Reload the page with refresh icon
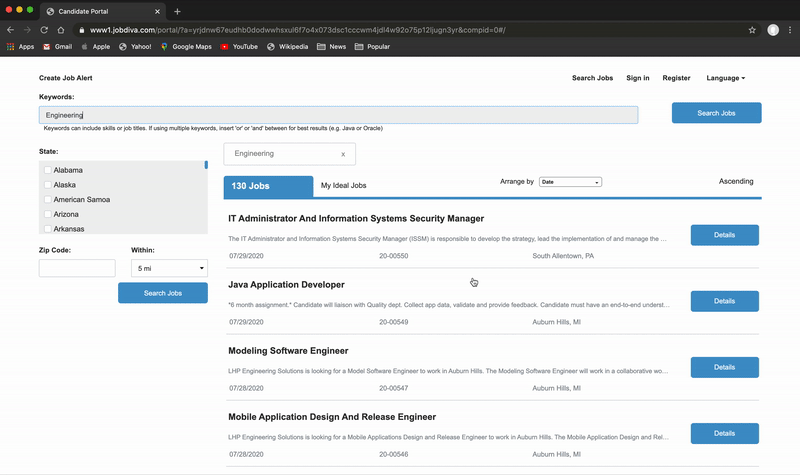Screen dimensions: 800x475 (44, 30)
